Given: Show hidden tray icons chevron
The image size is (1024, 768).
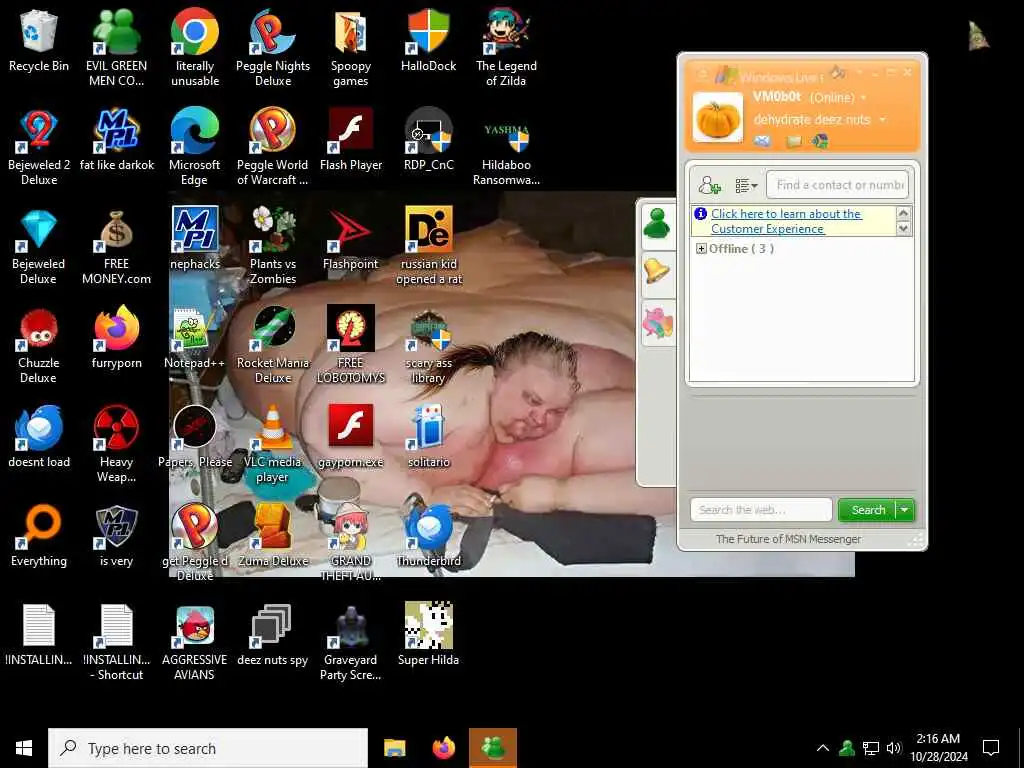Looking at the screenshot, I should 823,748.
